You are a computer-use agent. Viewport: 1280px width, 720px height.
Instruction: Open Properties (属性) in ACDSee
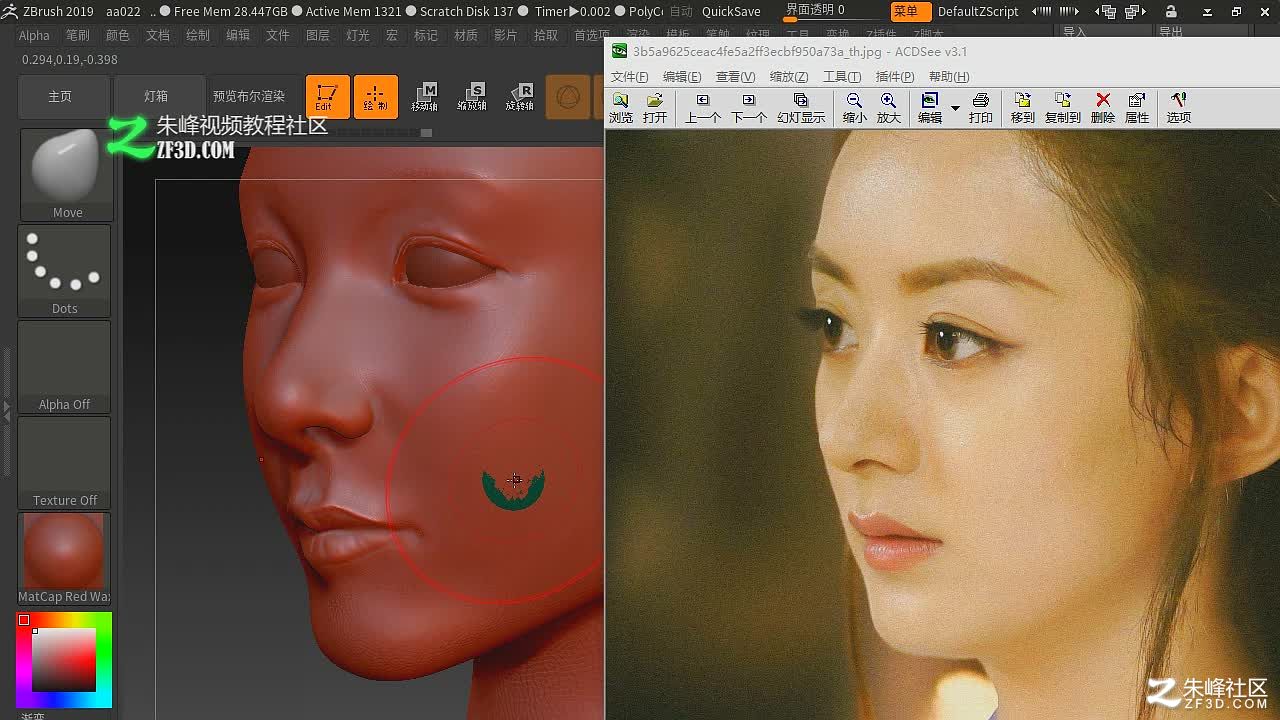click(1137, 108)
